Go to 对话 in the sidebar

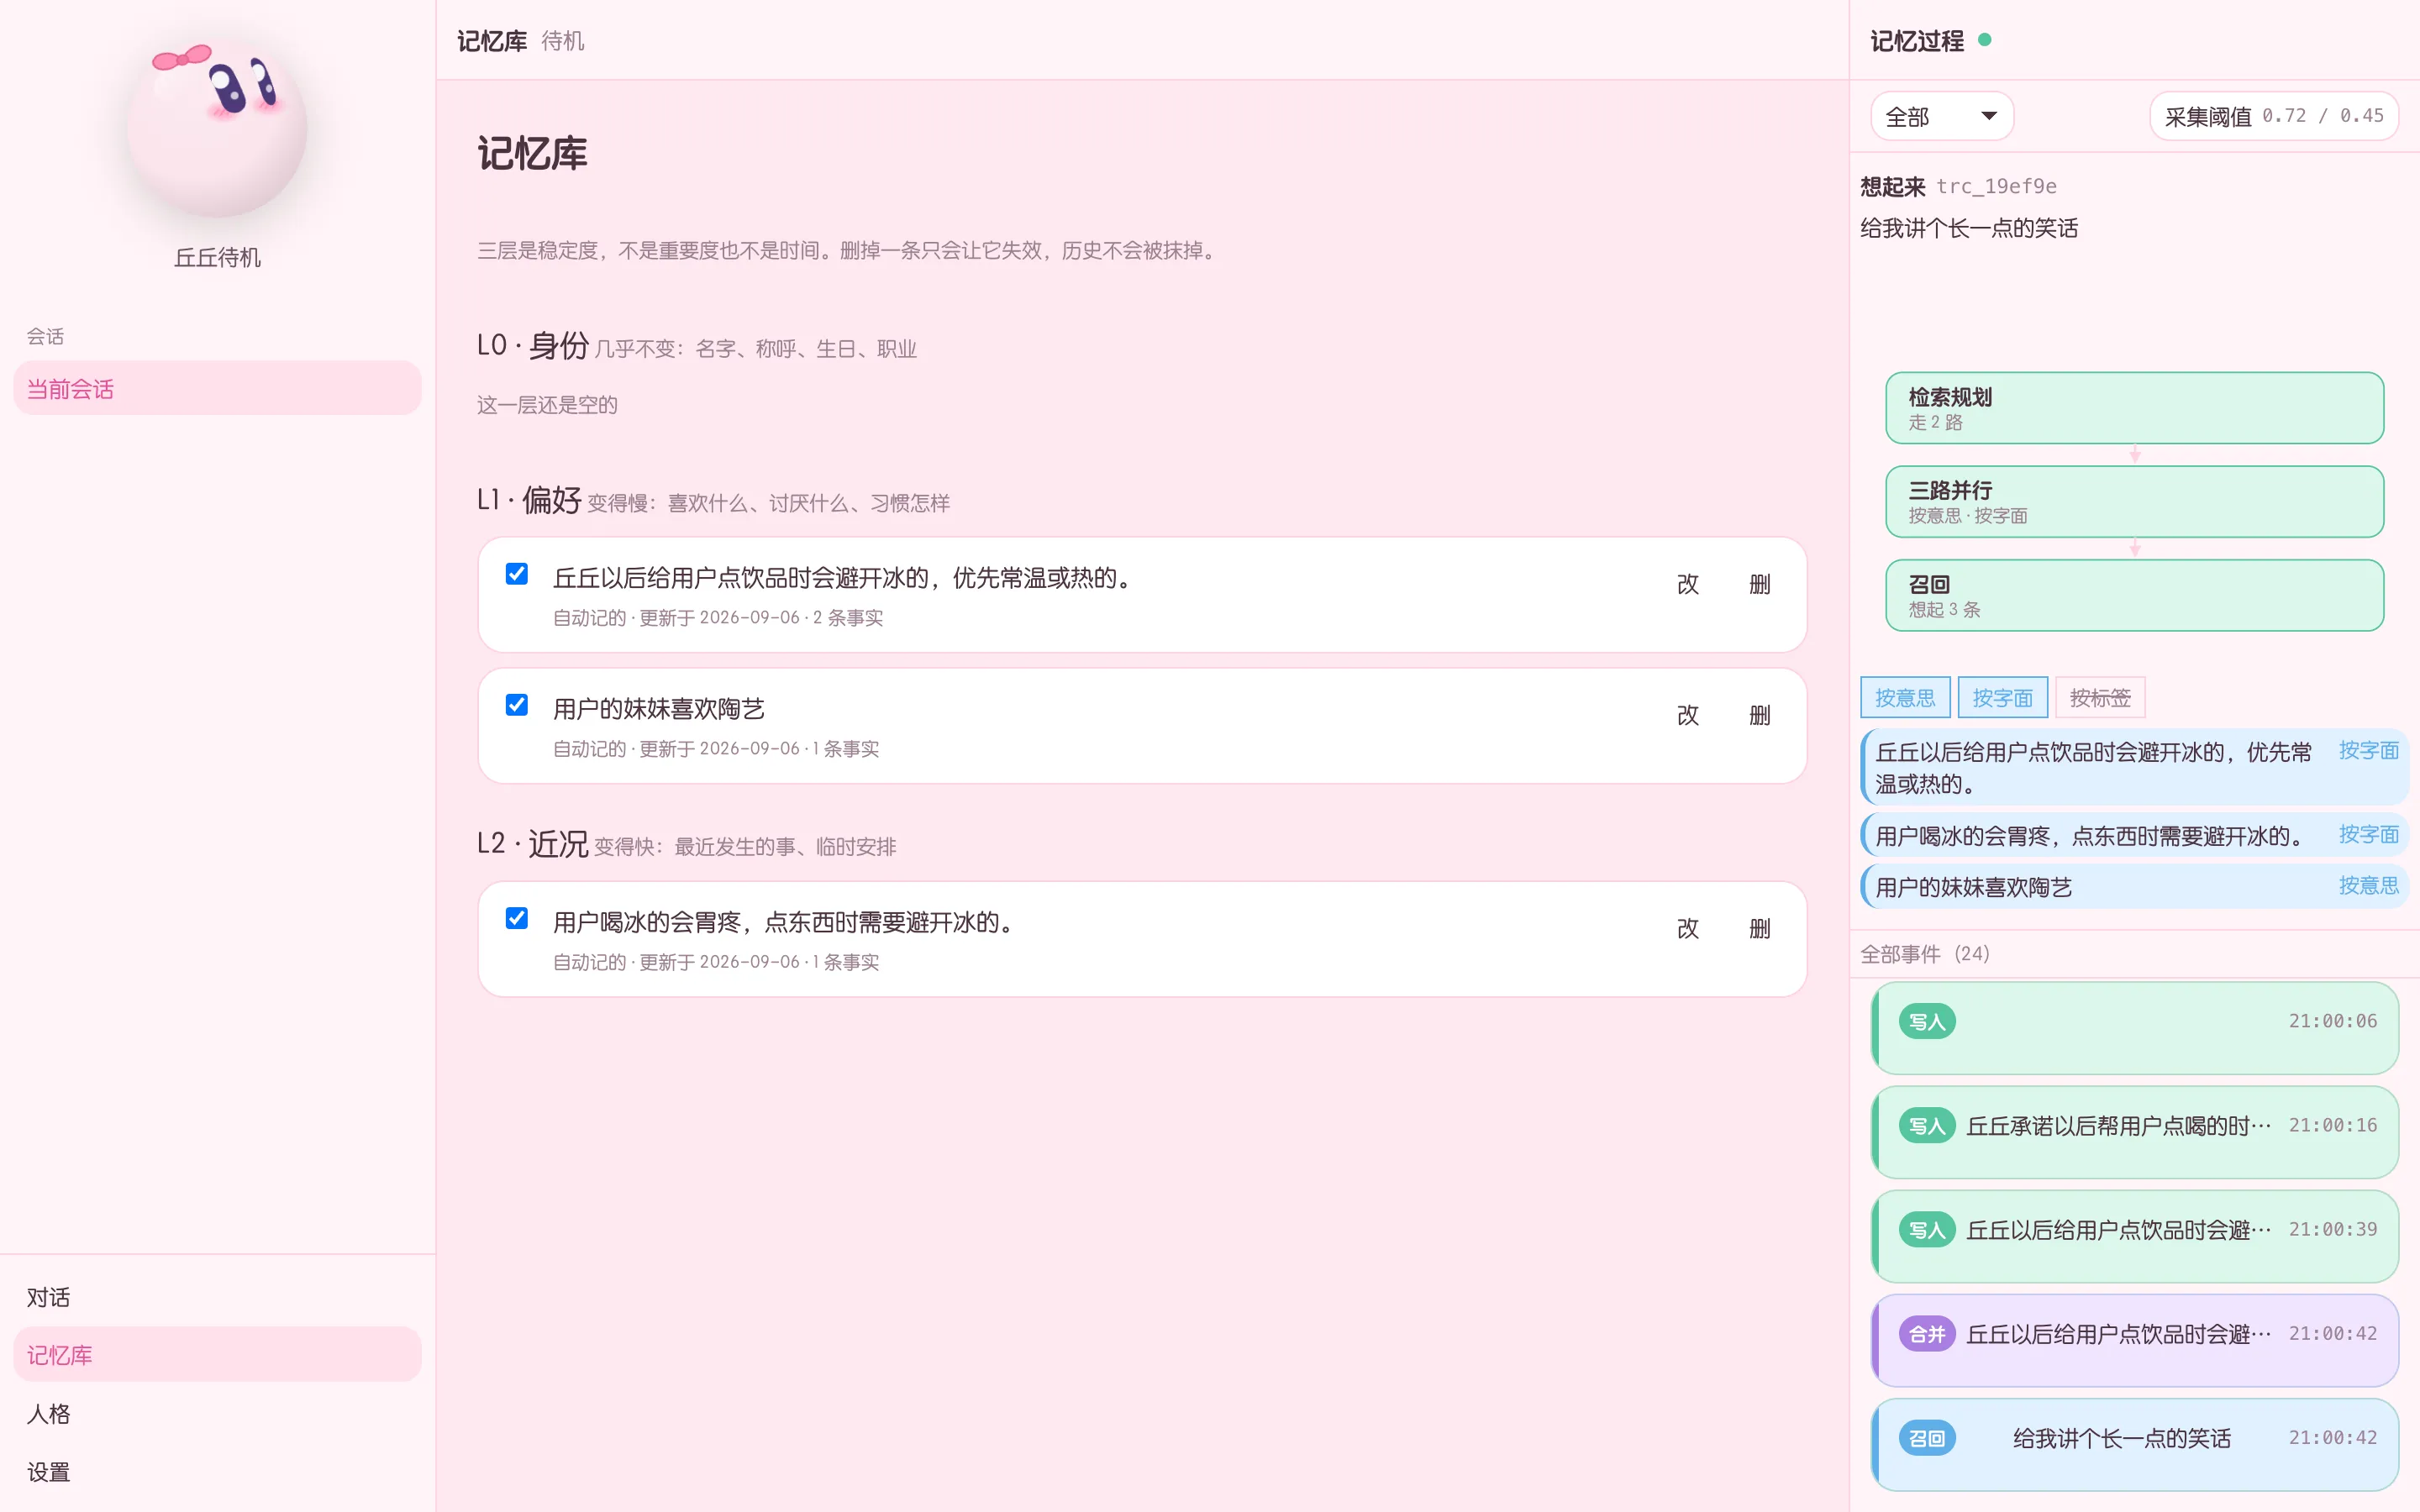click(x=217, y=1297)
